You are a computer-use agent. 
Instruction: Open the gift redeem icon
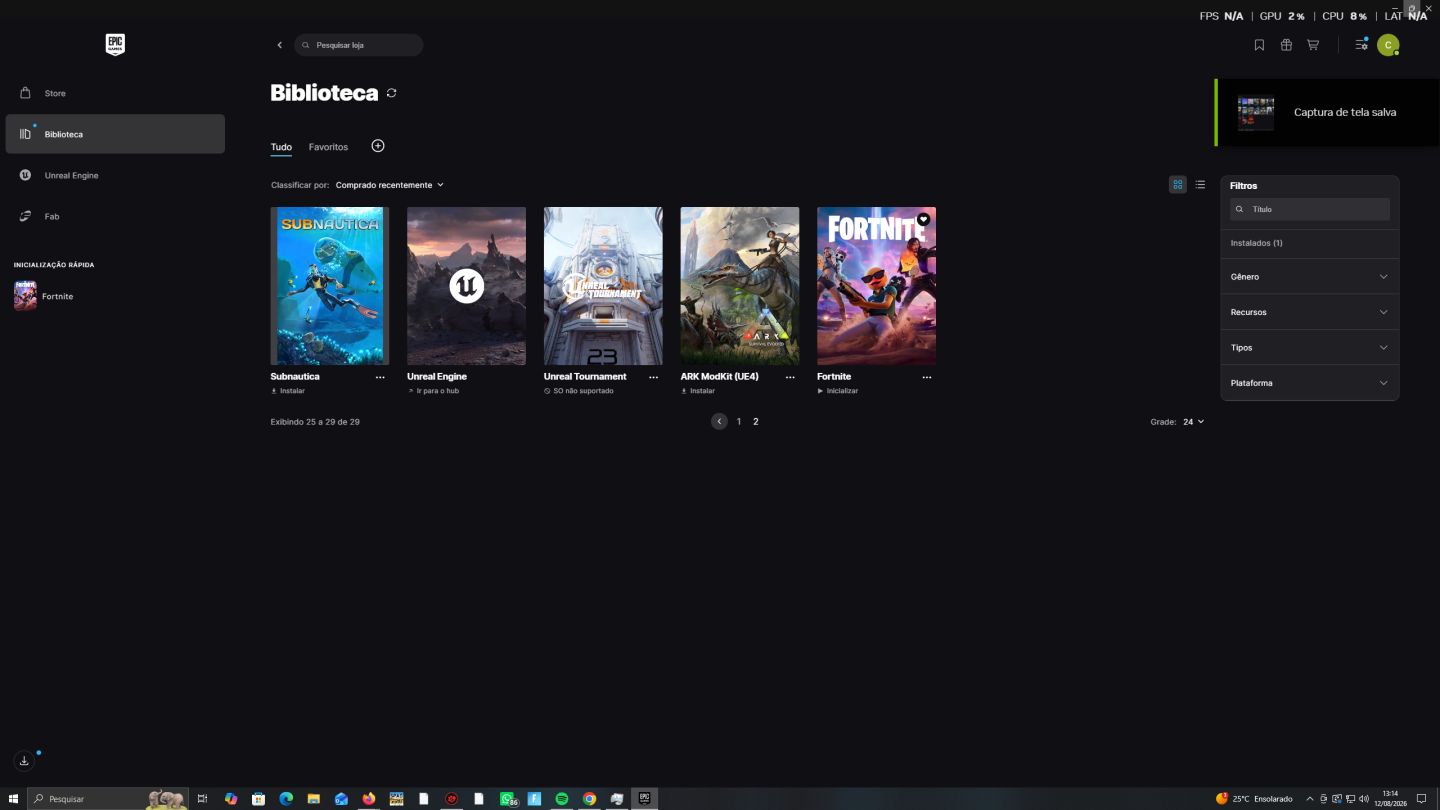1286,45
